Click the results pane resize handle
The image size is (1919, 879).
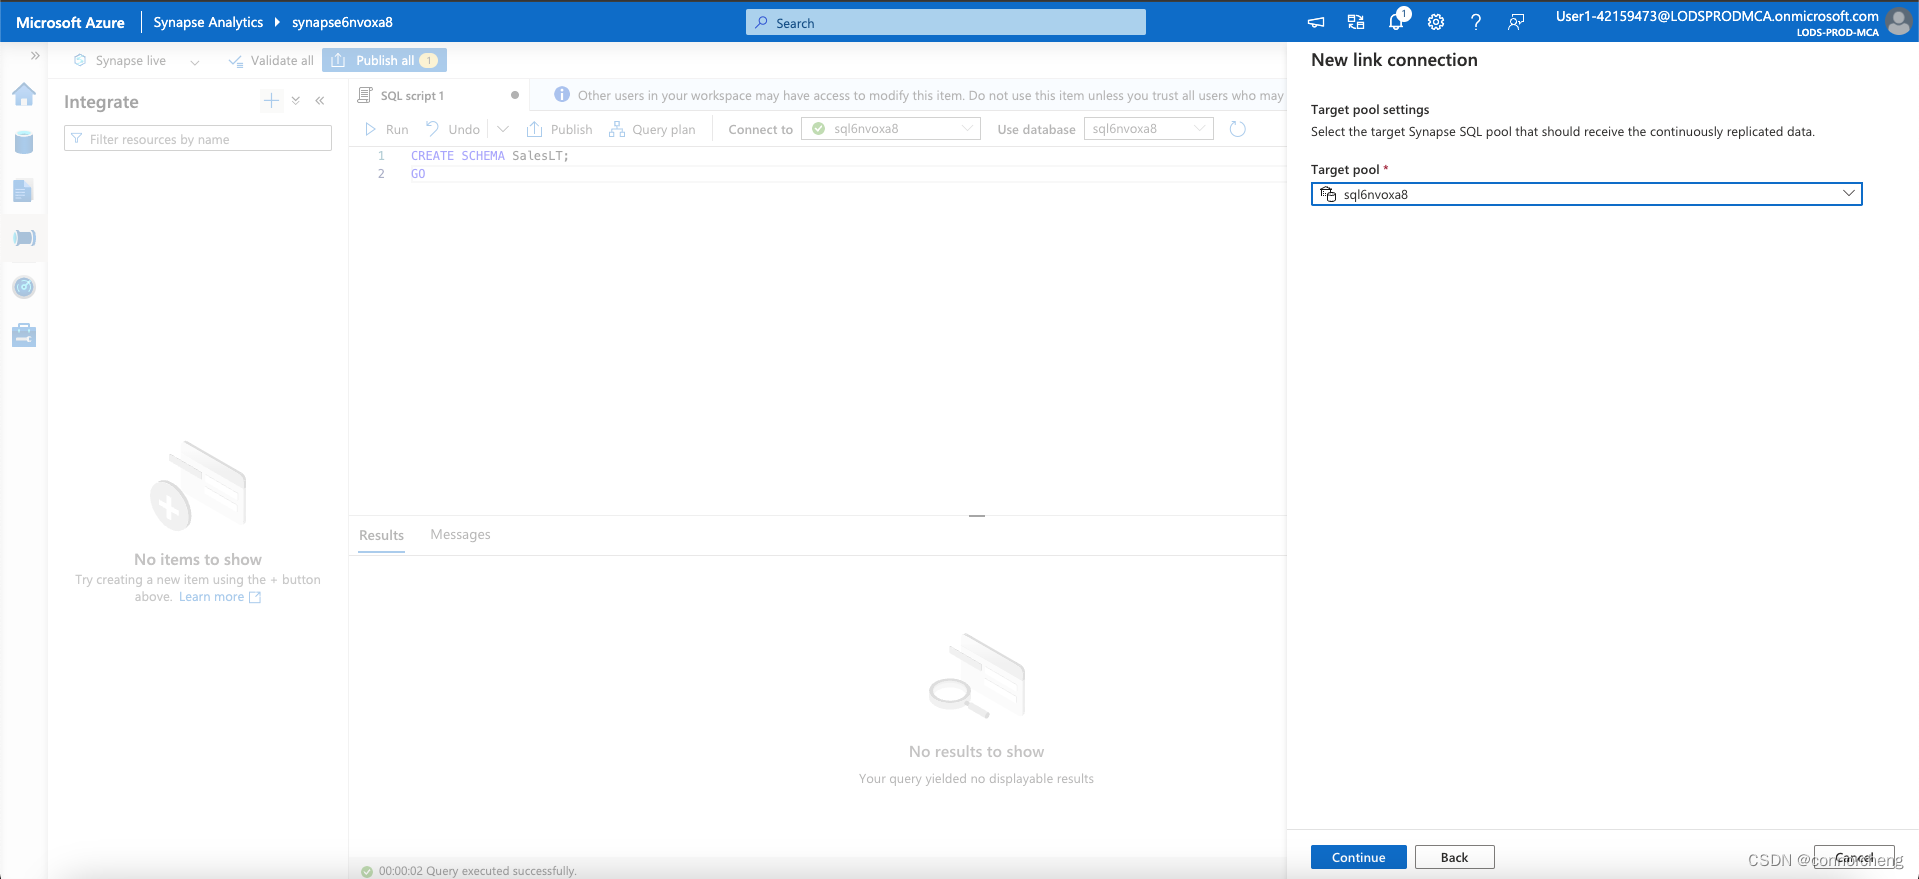pos(977,516)
